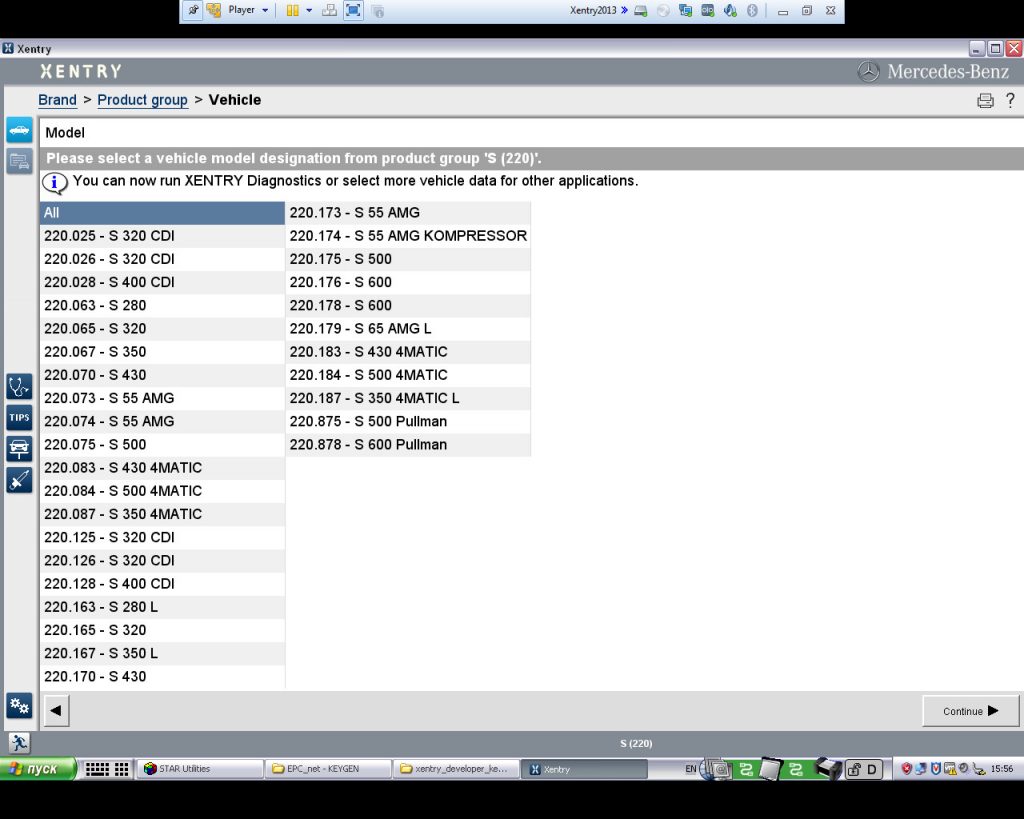Screen dimensions: 1024x819
Task: Go back to Product group breadcrumb
Action: [142, 100]
